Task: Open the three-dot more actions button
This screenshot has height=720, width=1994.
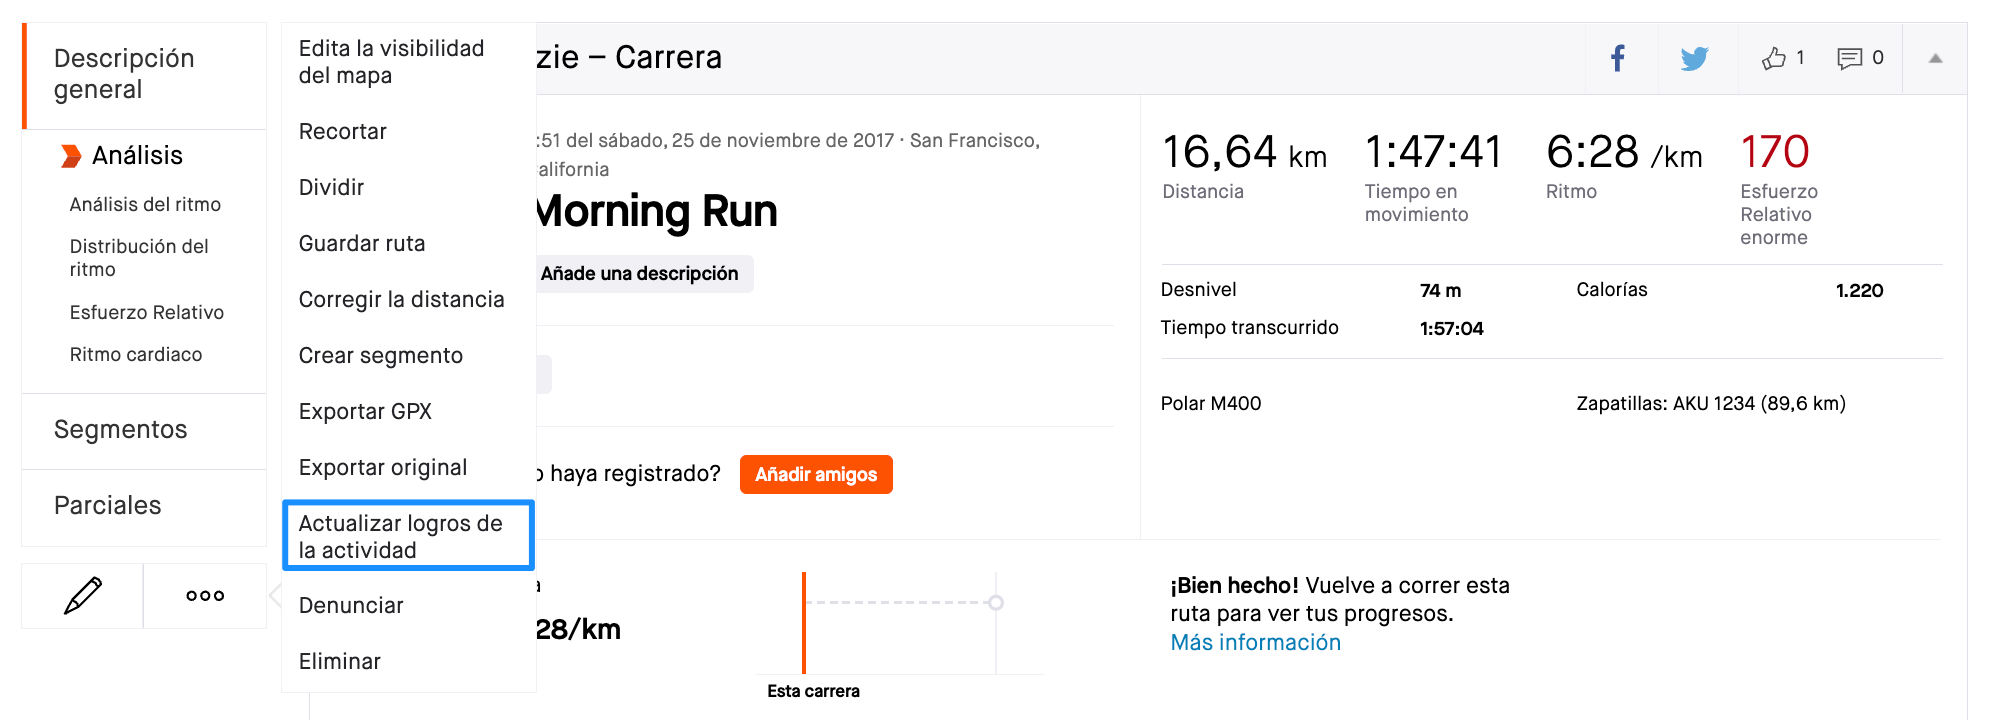Action: 205,595
